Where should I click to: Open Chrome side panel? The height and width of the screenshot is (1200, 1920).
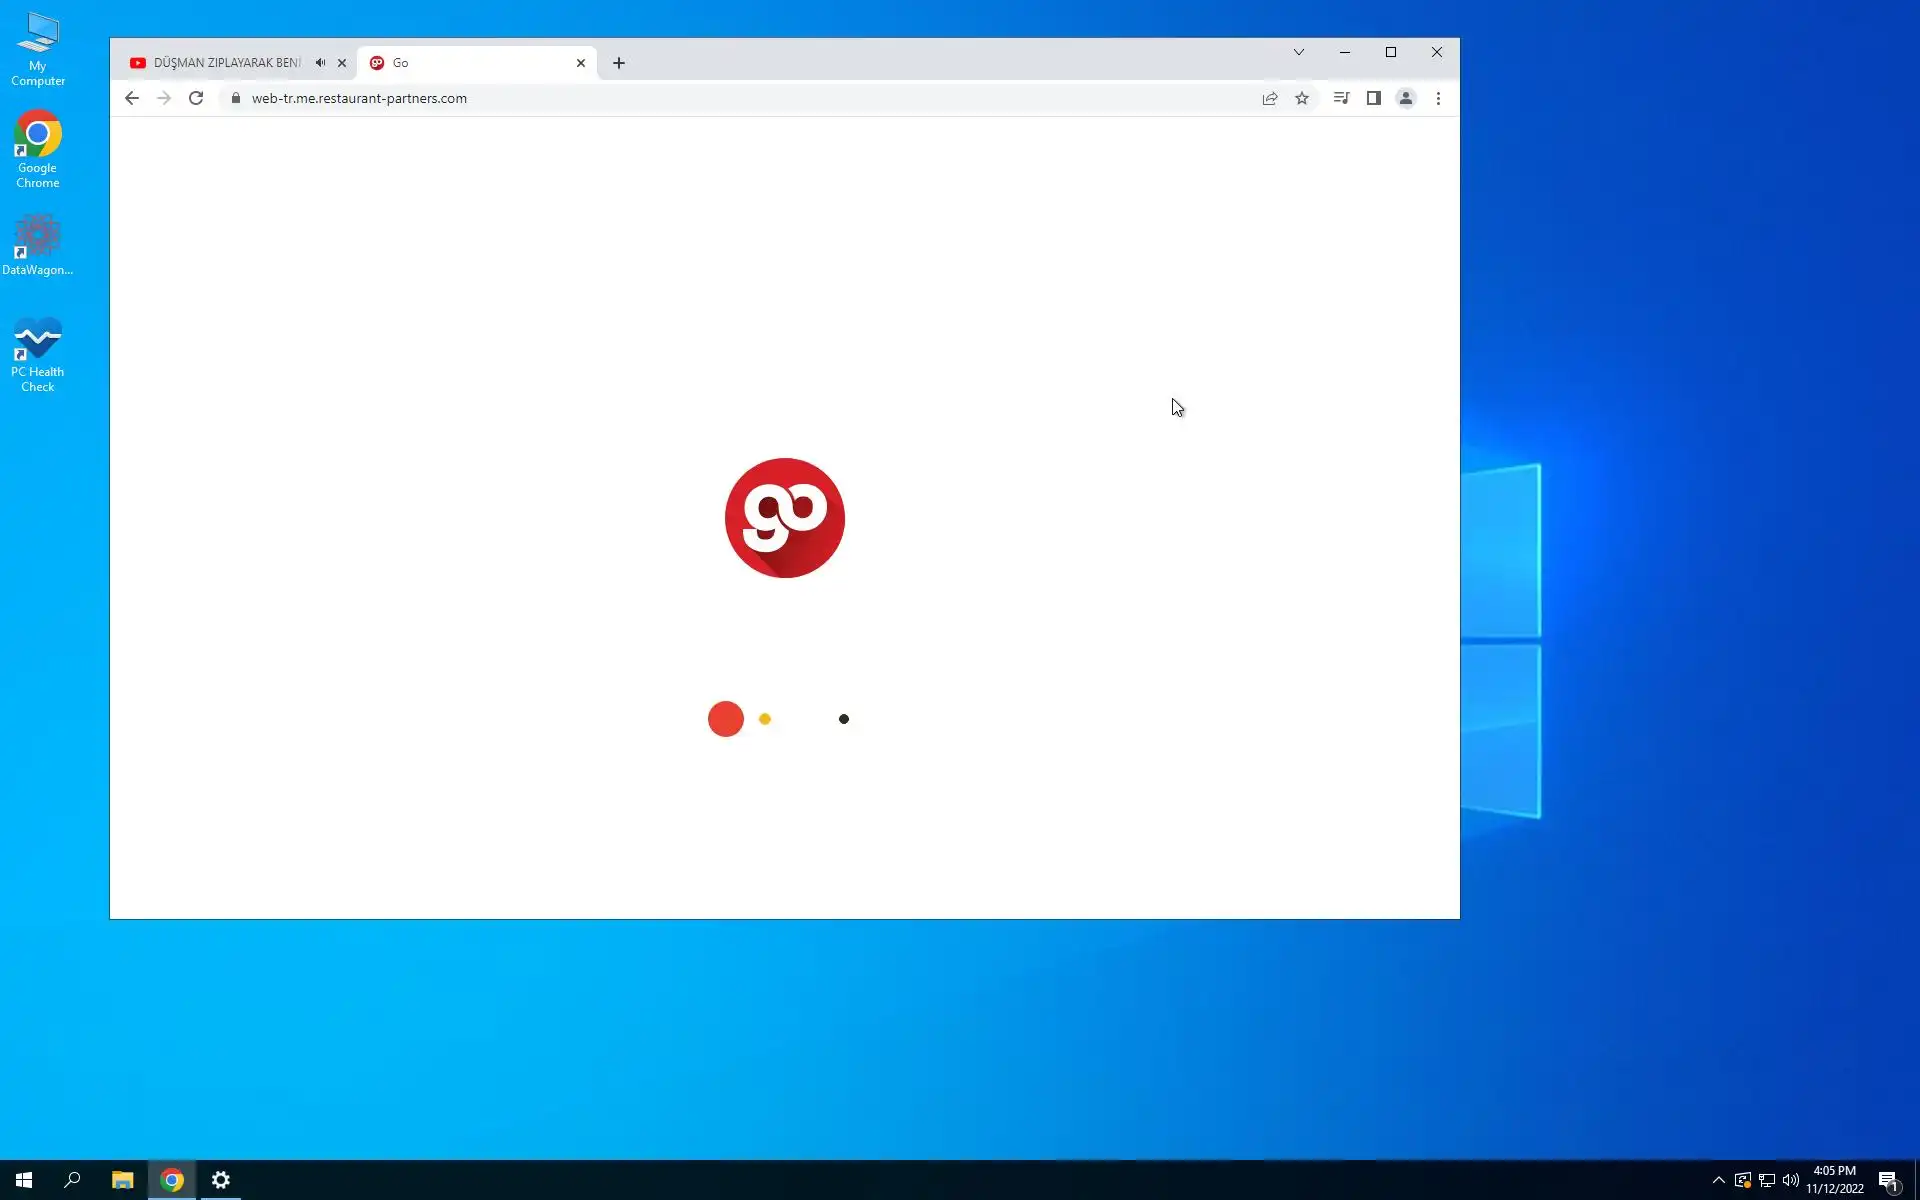click(1374, 98)
